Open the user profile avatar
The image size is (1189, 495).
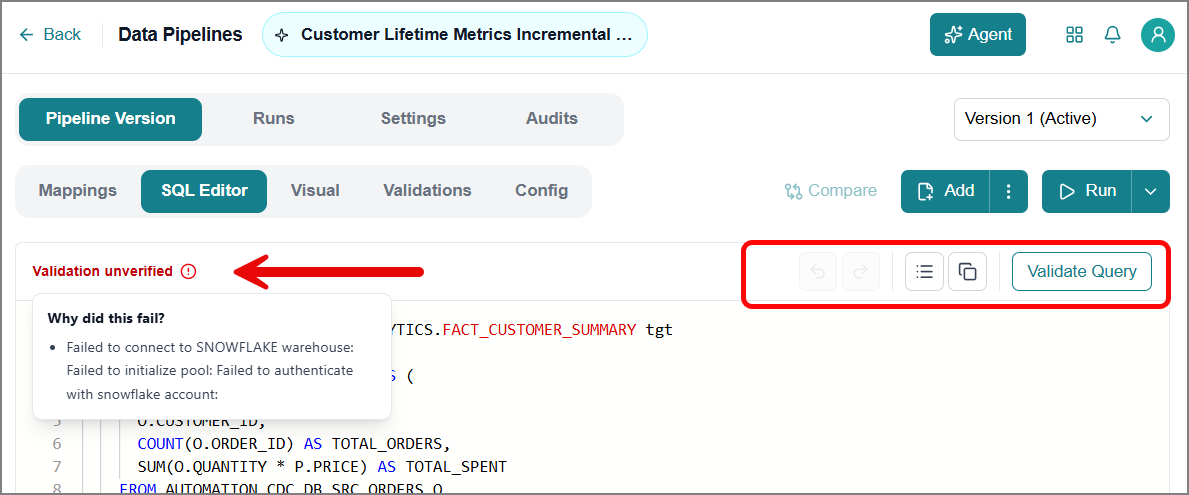[1158, 35]
